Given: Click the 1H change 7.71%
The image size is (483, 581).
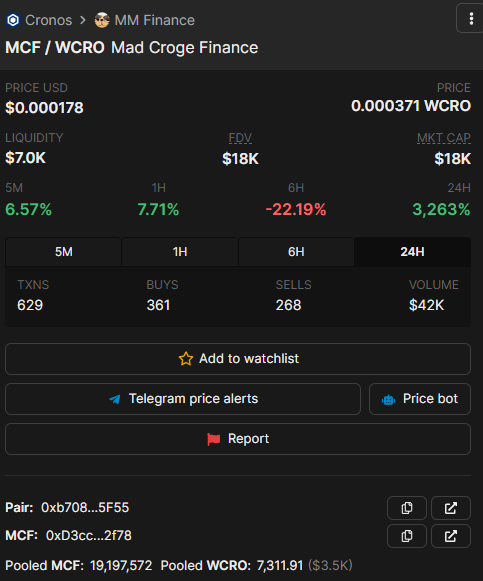Looking at the screenshot, I should [158, 209].
